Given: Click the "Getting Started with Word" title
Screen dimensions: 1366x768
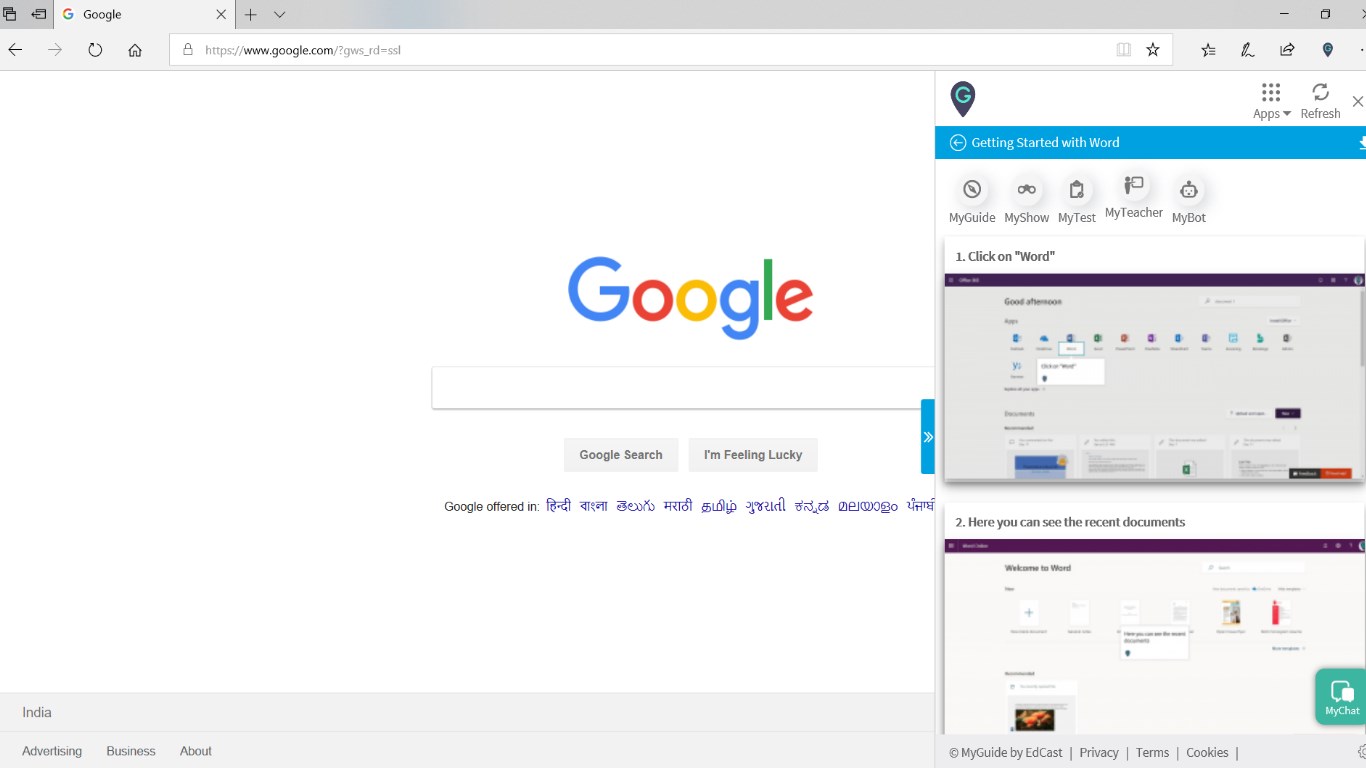Looking at the screenshot, I should click(x=1045, y=142).
